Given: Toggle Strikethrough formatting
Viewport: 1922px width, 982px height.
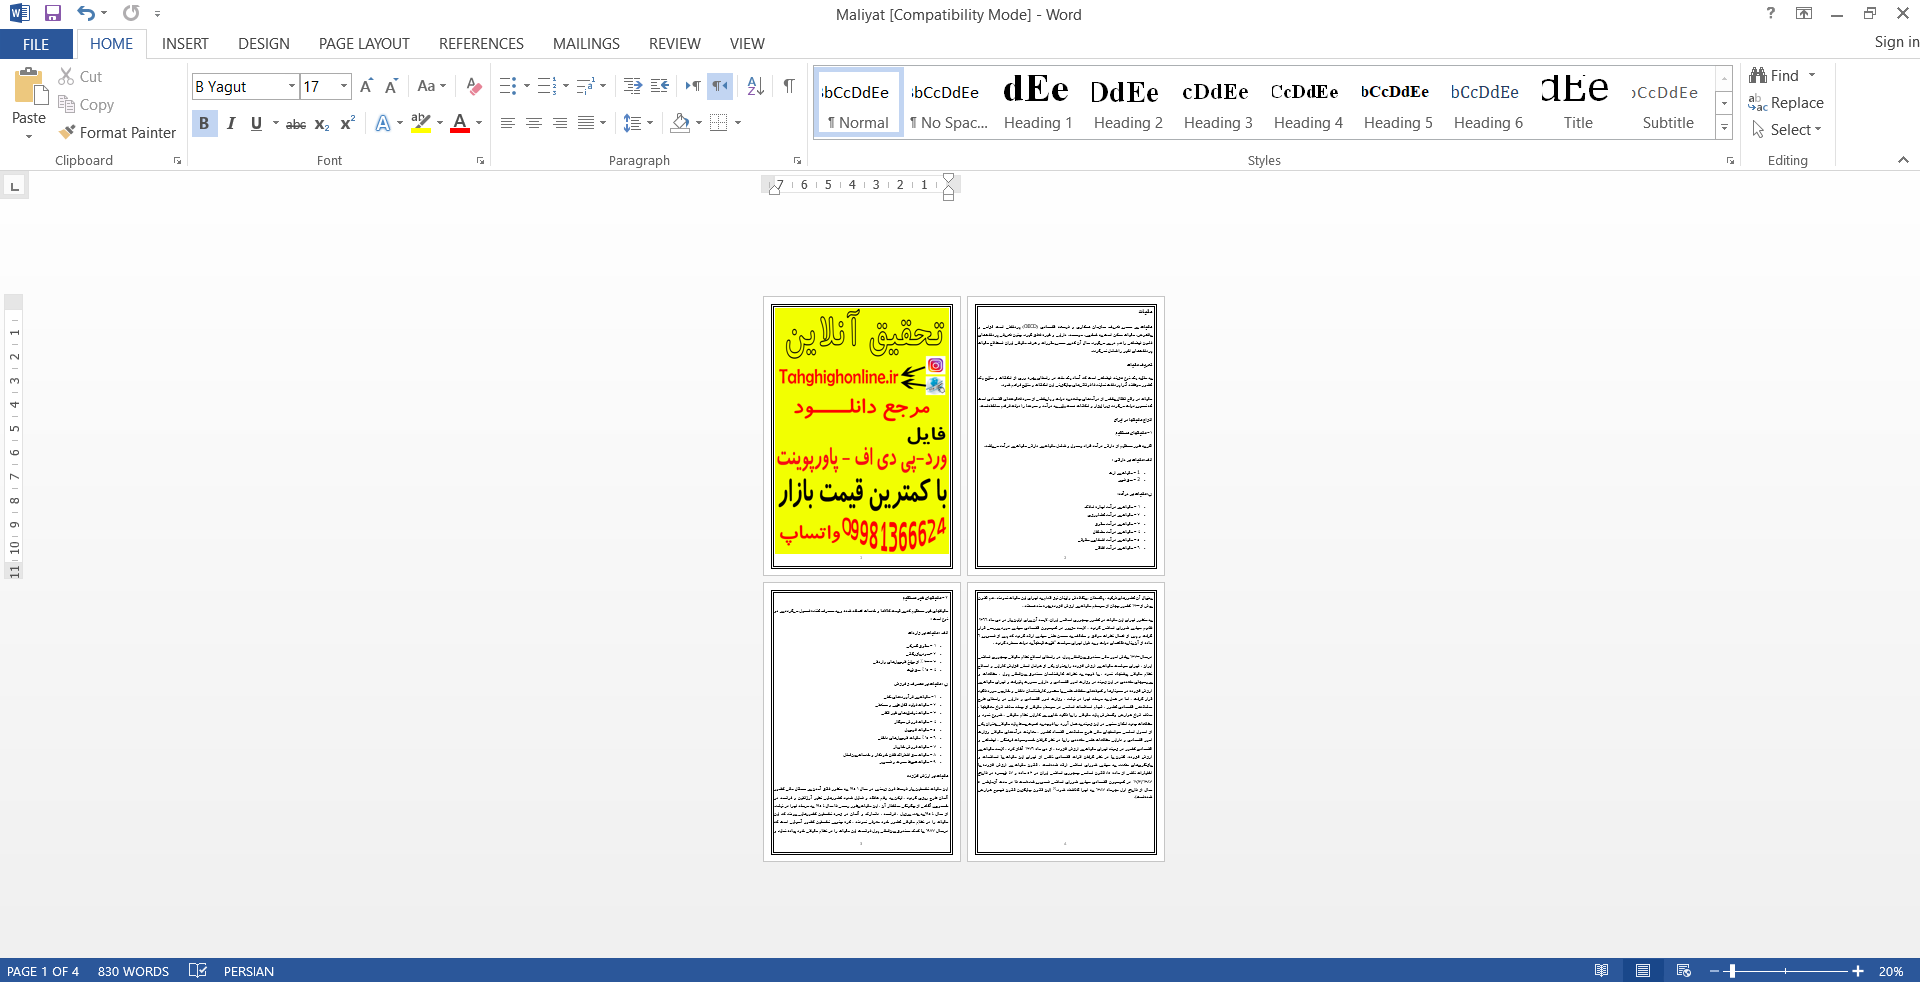Looking at the screenshot, I should tap(296, 123).
